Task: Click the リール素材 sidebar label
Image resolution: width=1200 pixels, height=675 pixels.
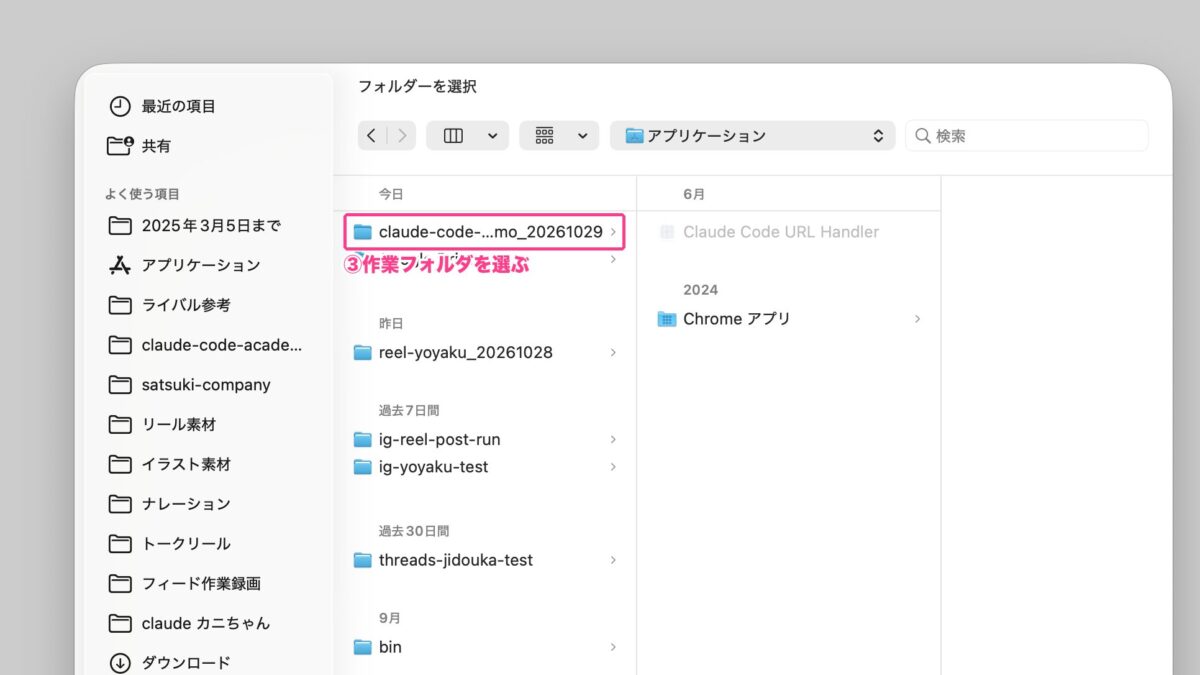Action: coord(179,424)
